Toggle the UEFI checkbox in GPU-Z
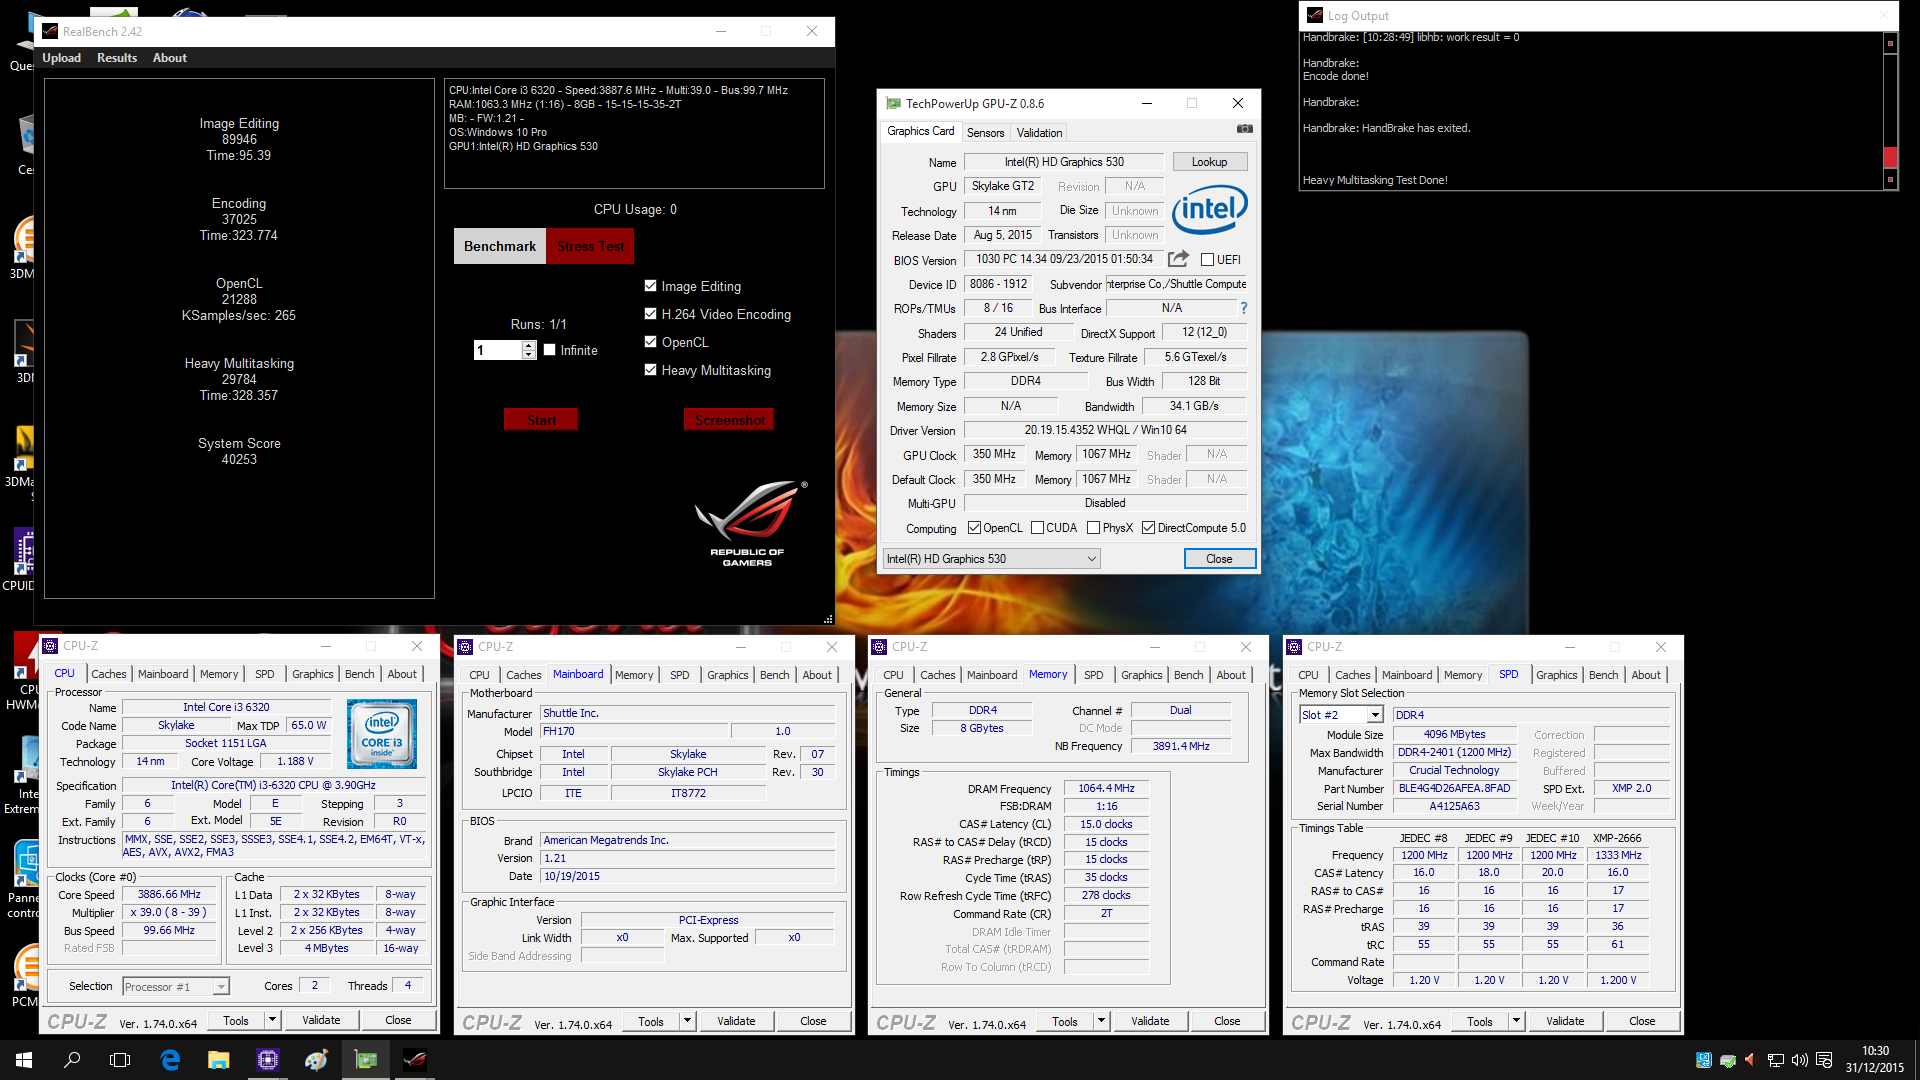The height and width of the screenshot is (1080, 1920). coord(1207,260)
